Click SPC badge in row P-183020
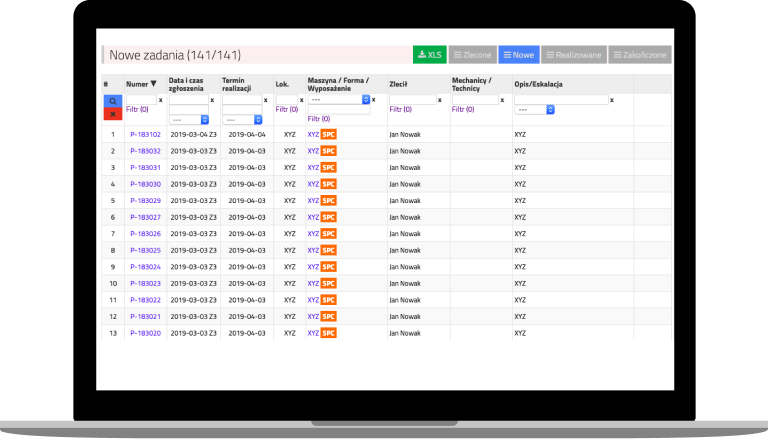This screenshot has width=768, height=439. click(329, 333)
